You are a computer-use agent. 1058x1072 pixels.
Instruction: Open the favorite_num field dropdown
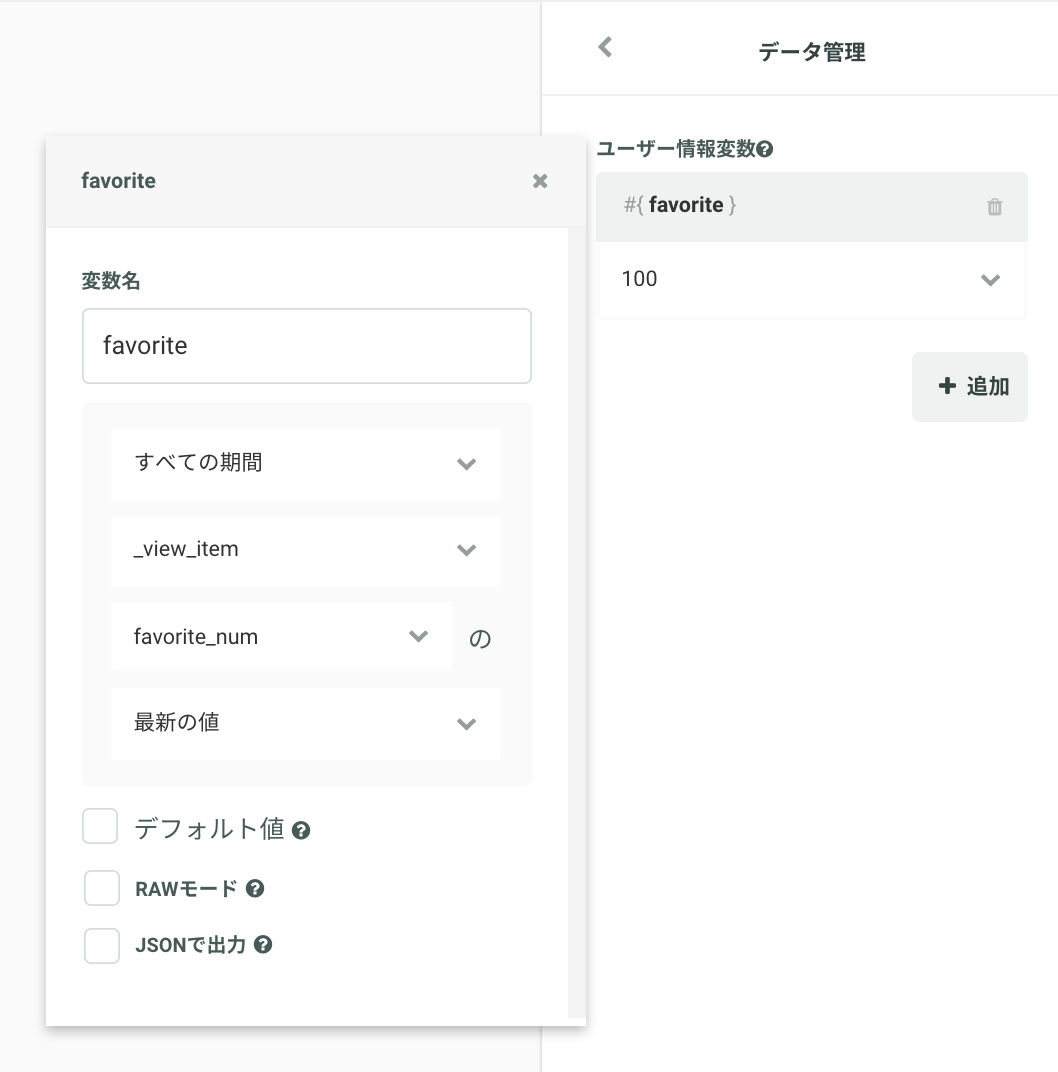click(x=282, y=636)
